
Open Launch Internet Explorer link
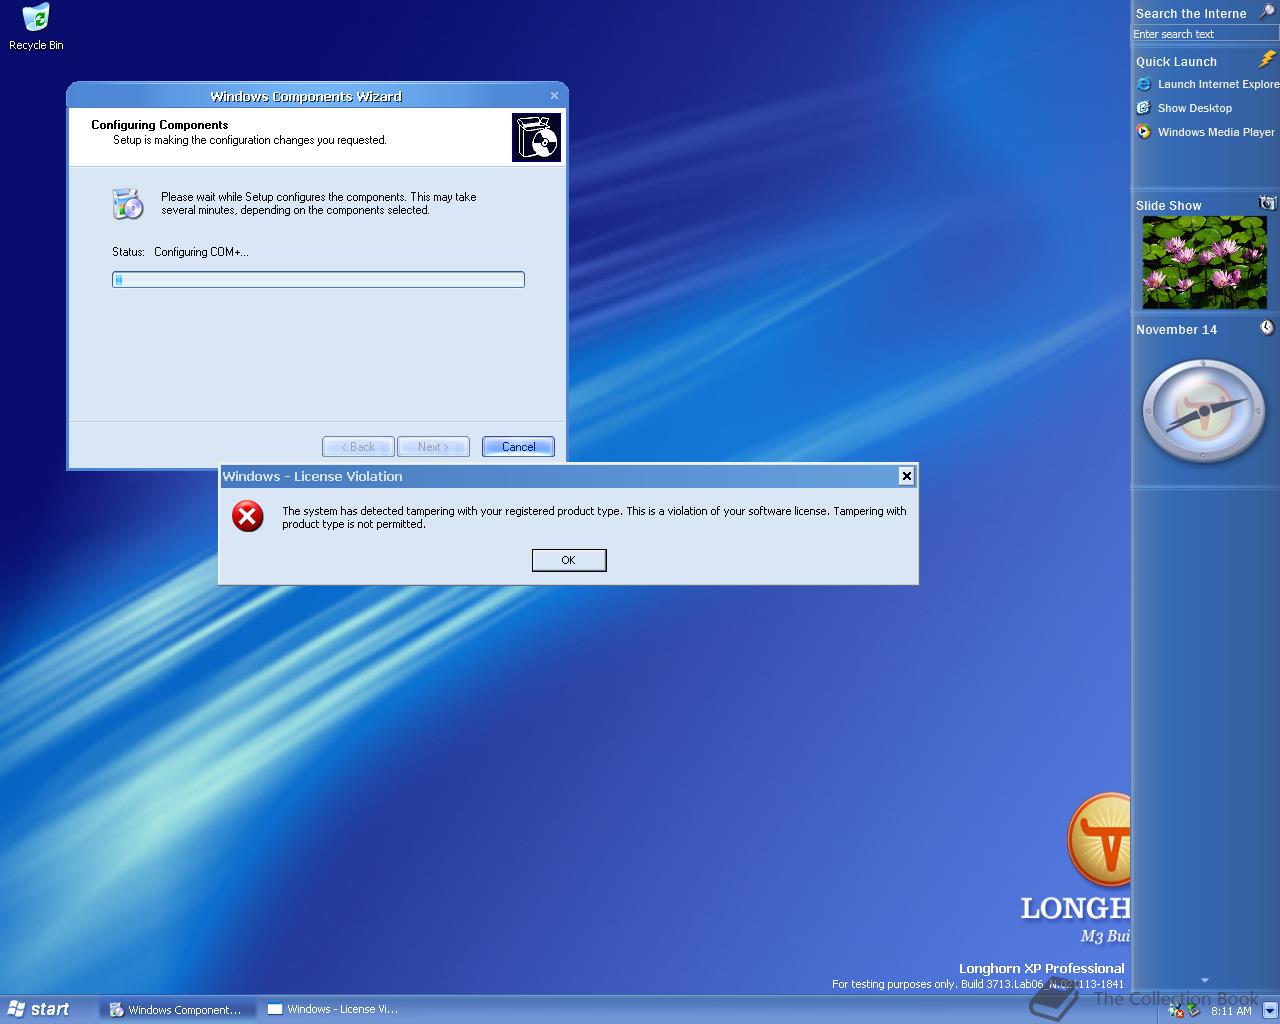pos(1218,84)
